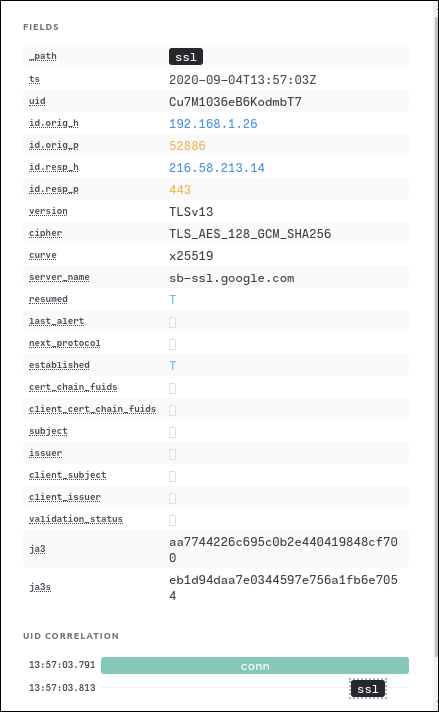Click the uid value Cu7M1036eB6KodmbT7

click(235, 102)
